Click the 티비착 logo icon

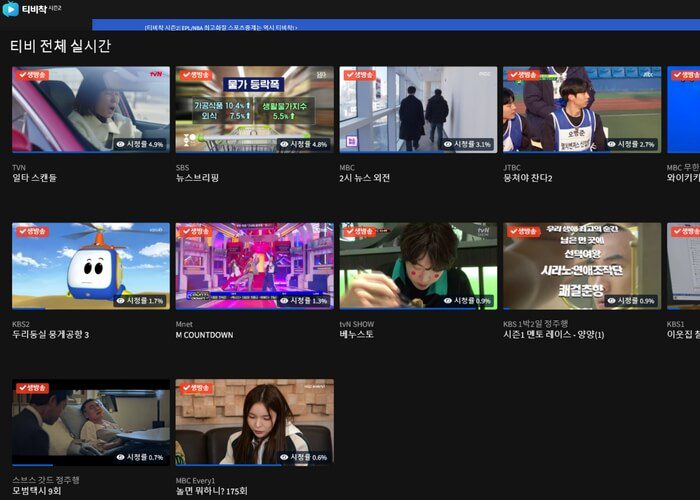11,9
